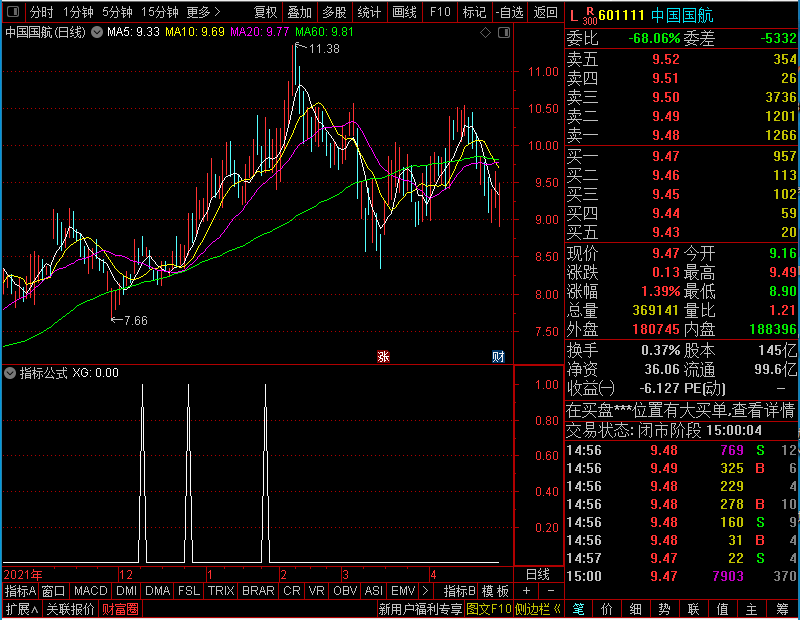Select the 细 detail tab

635,609
